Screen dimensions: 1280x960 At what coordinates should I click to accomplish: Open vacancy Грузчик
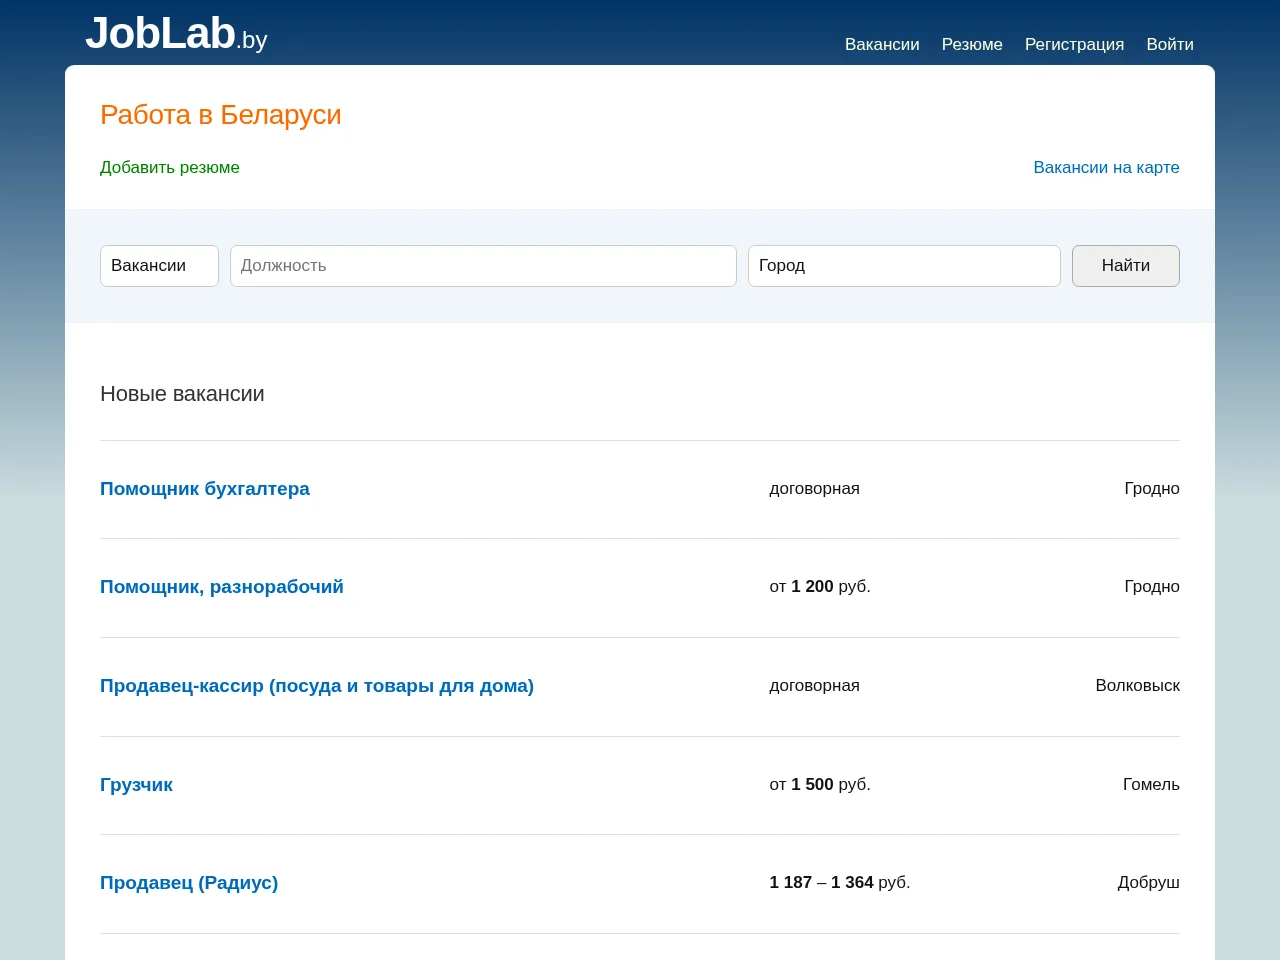click(x=136, y=785)
